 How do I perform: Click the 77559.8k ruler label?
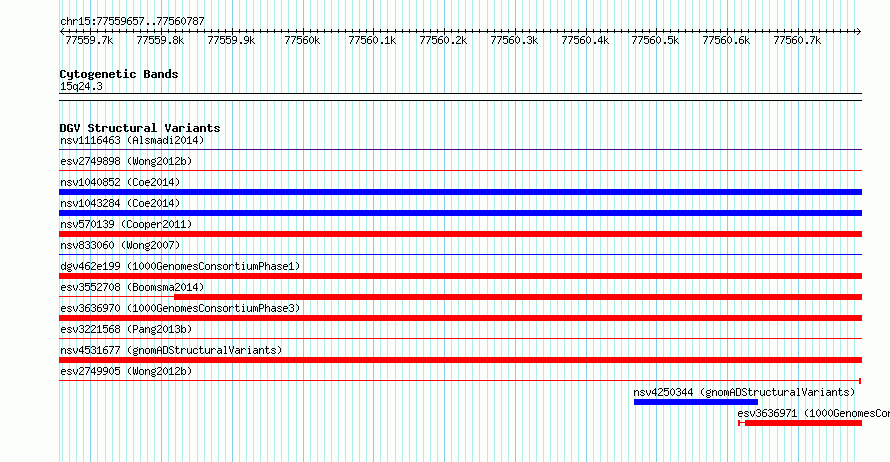[160, 40]
